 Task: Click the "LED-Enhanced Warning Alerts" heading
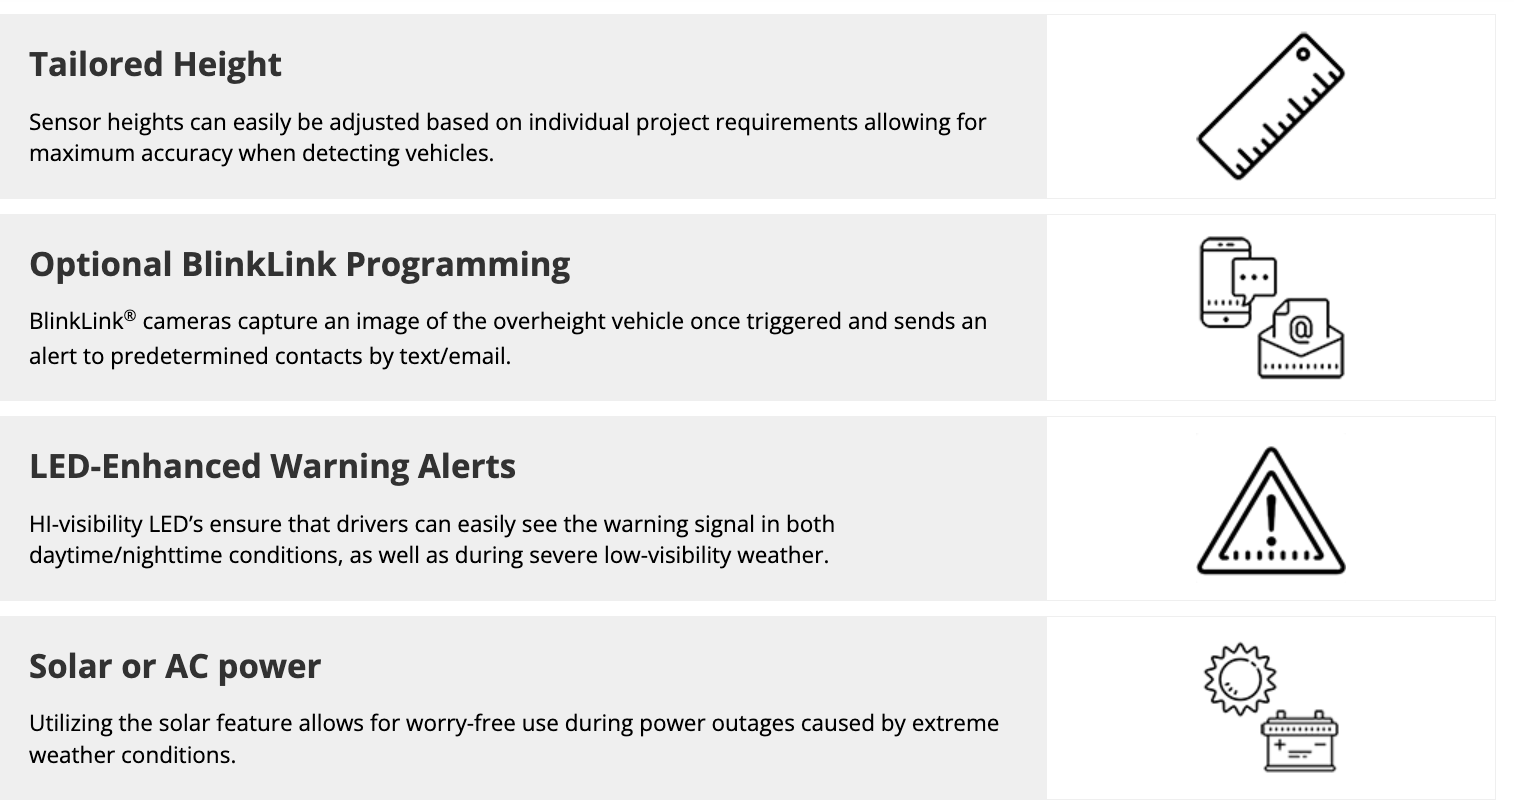tap(272, 466)
